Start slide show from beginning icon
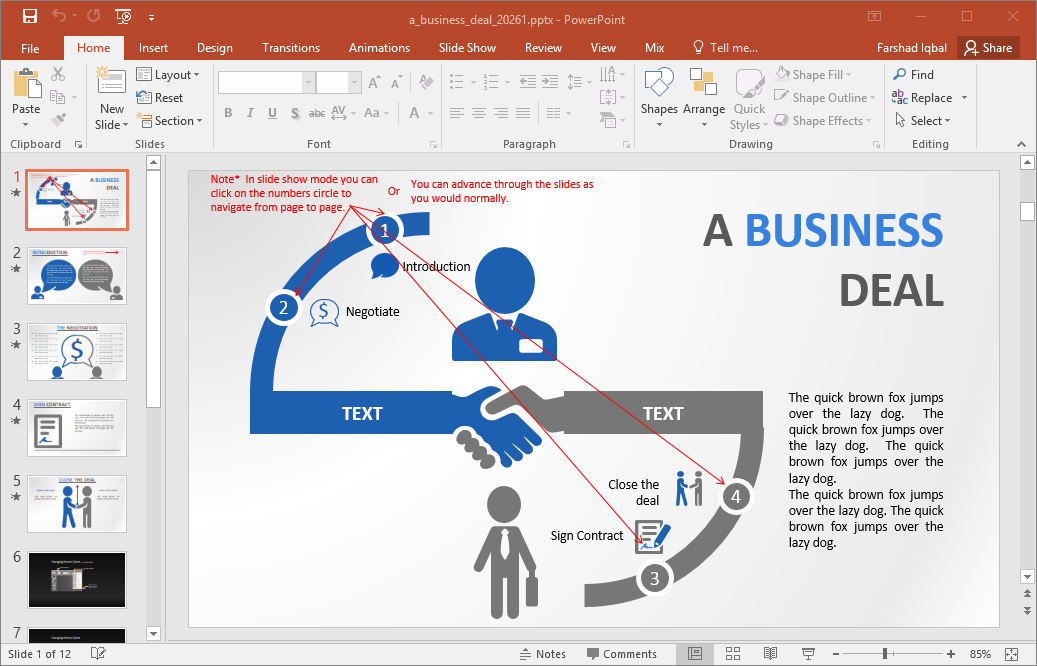 coord(123,16)
